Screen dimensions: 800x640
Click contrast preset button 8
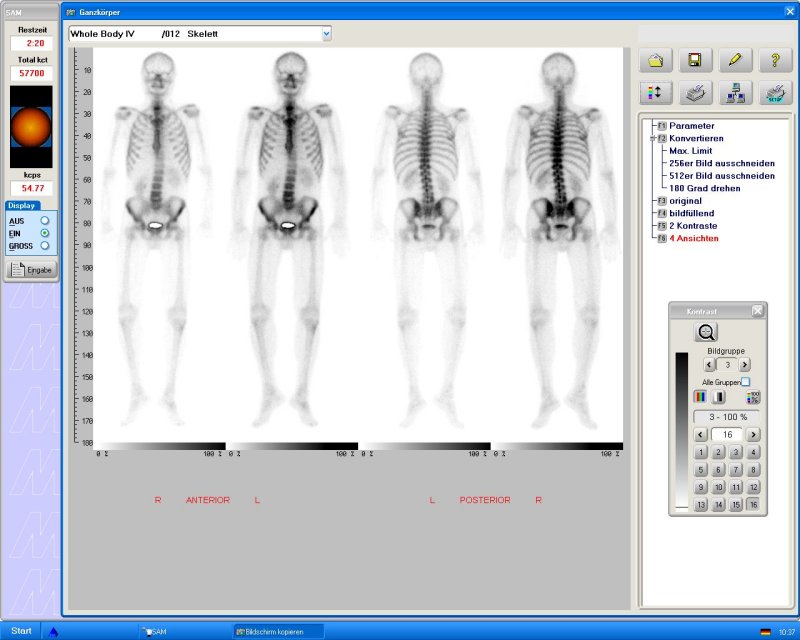click(753, 470)
